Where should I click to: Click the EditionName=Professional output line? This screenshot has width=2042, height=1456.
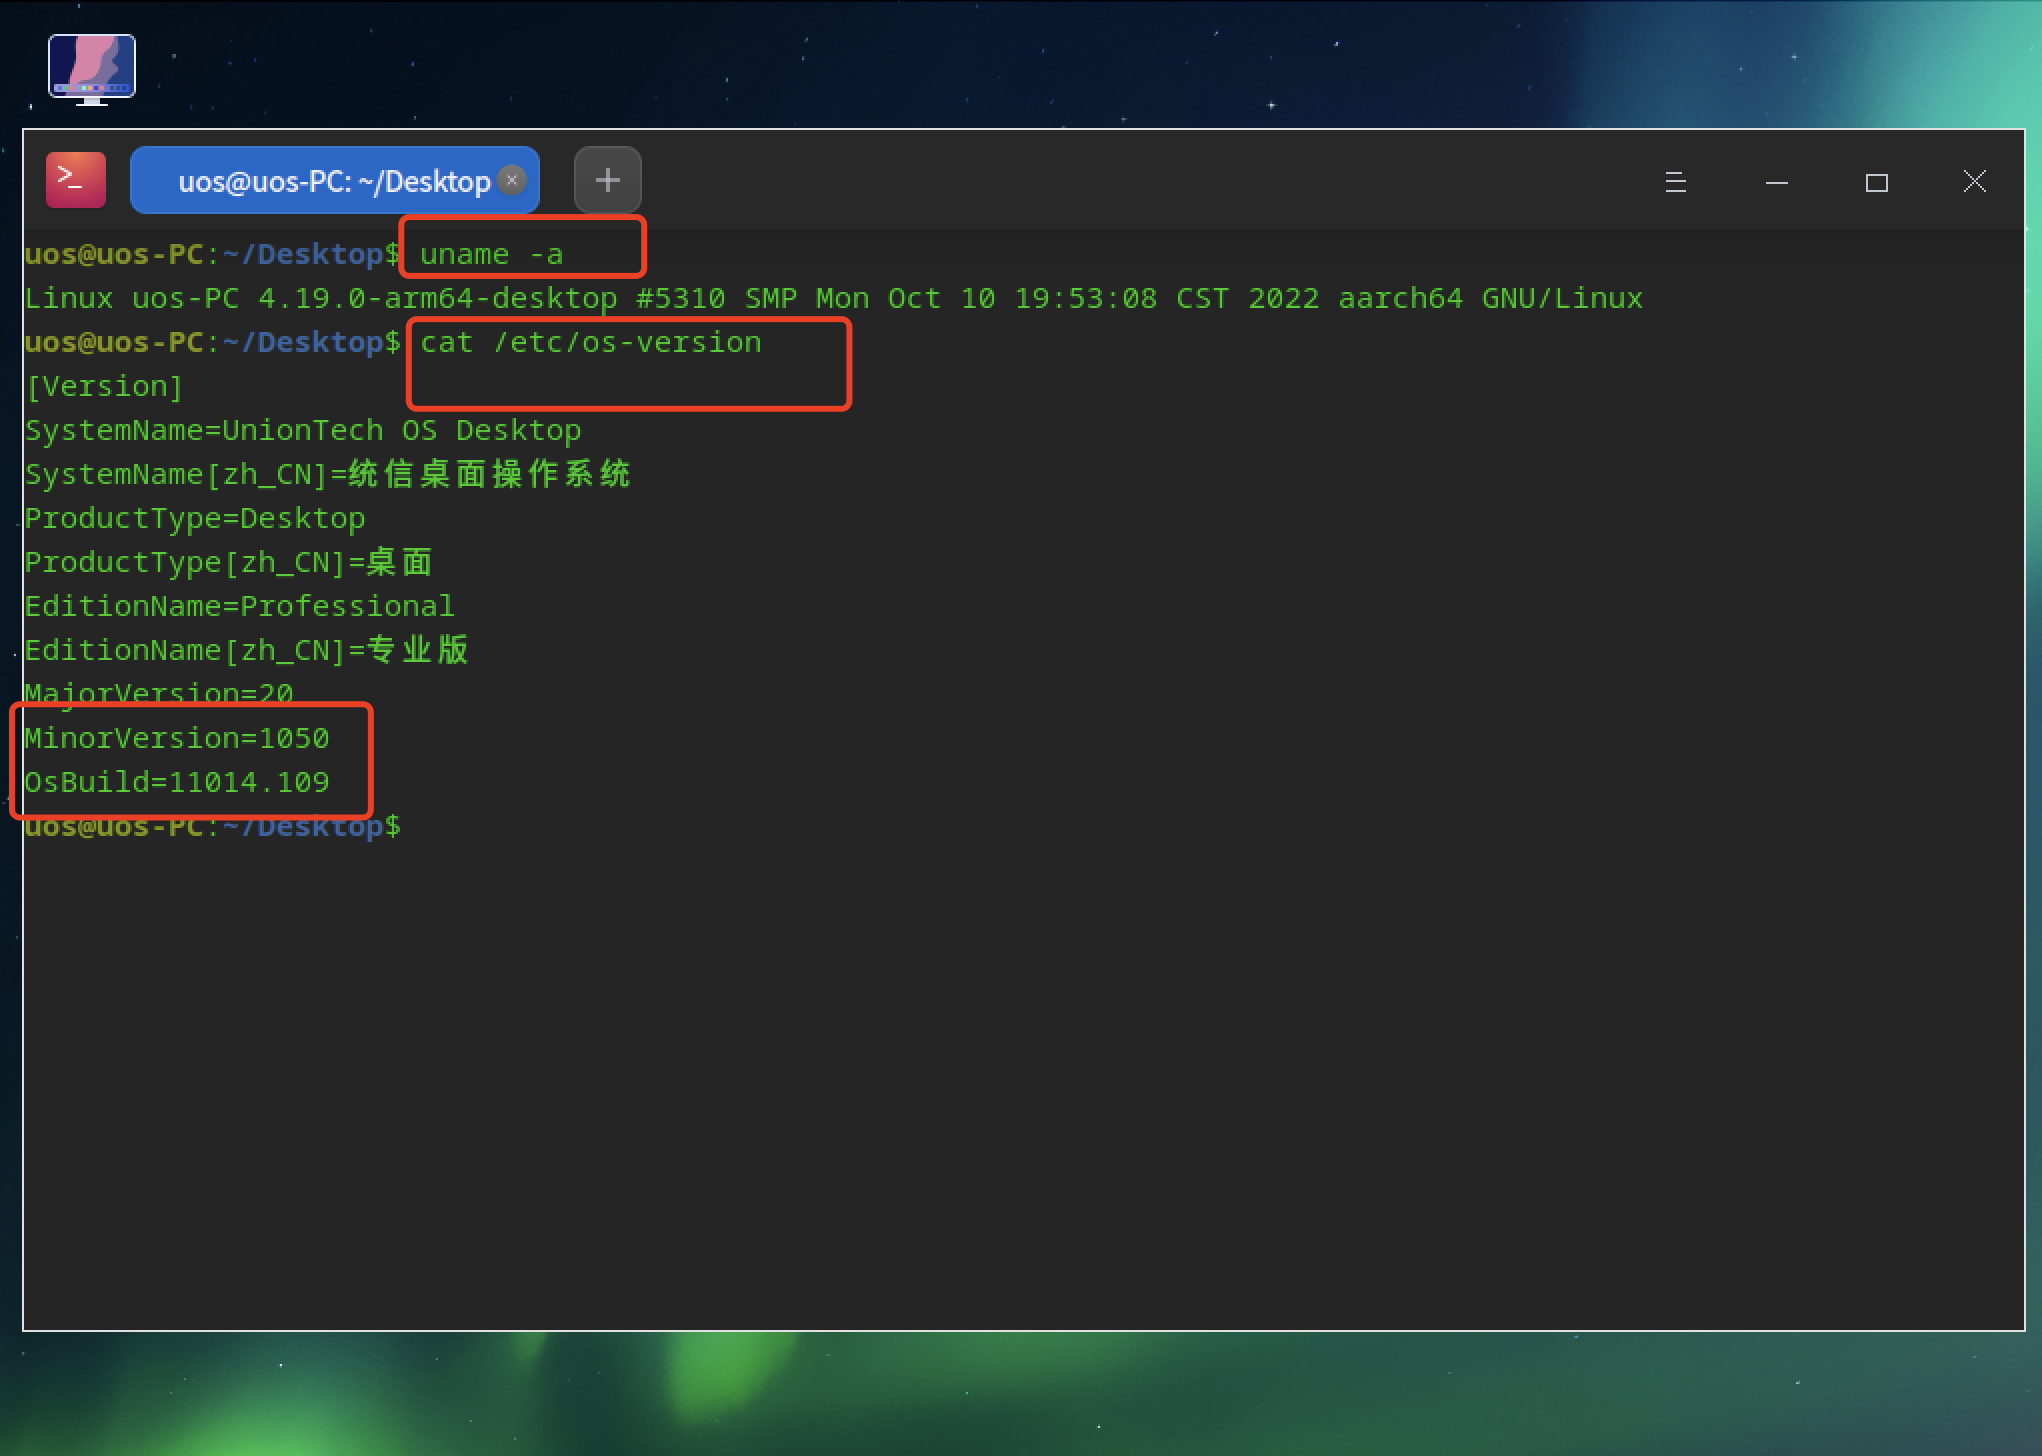coord(240,605)
